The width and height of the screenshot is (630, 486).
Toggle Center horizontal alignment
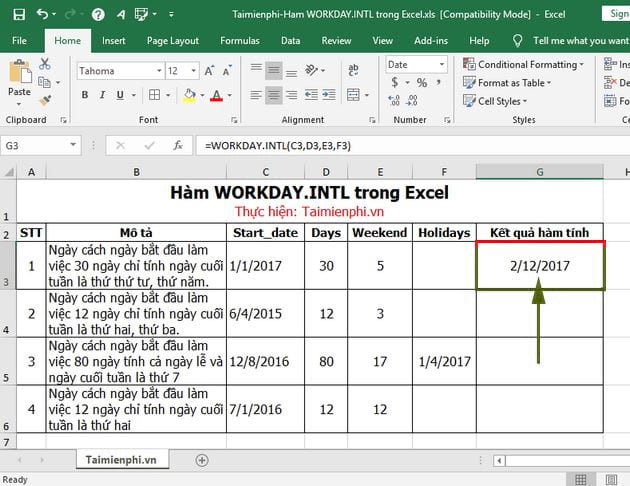pyautogui.click(x=274, y=95)
